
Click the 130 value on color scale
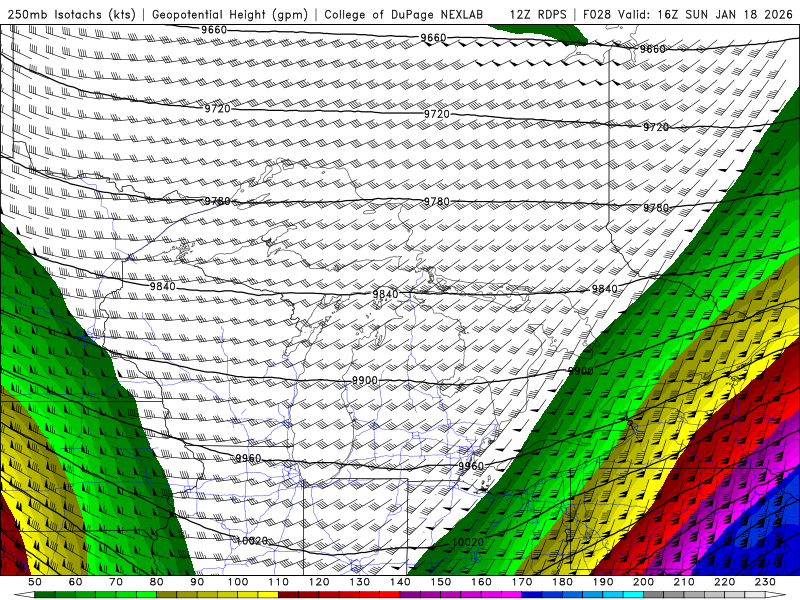360,582
